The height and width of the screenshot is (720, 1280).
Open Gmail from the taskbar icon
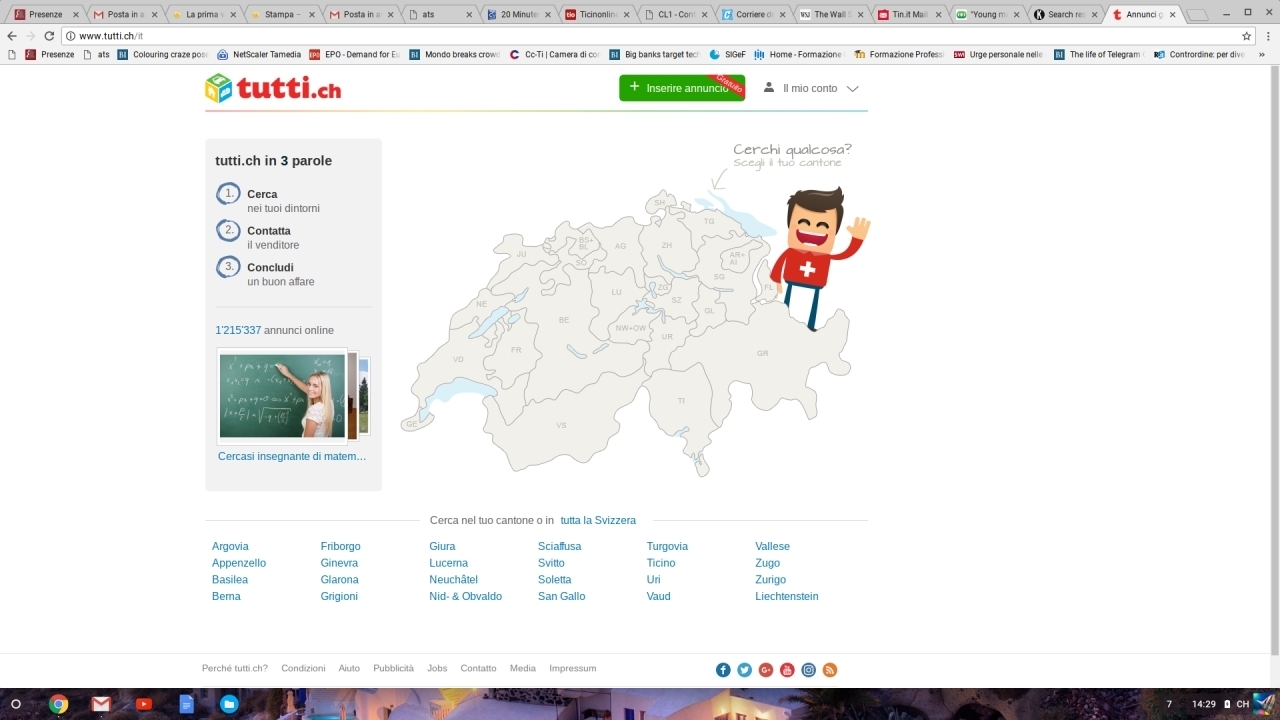[x=100, y=704]
